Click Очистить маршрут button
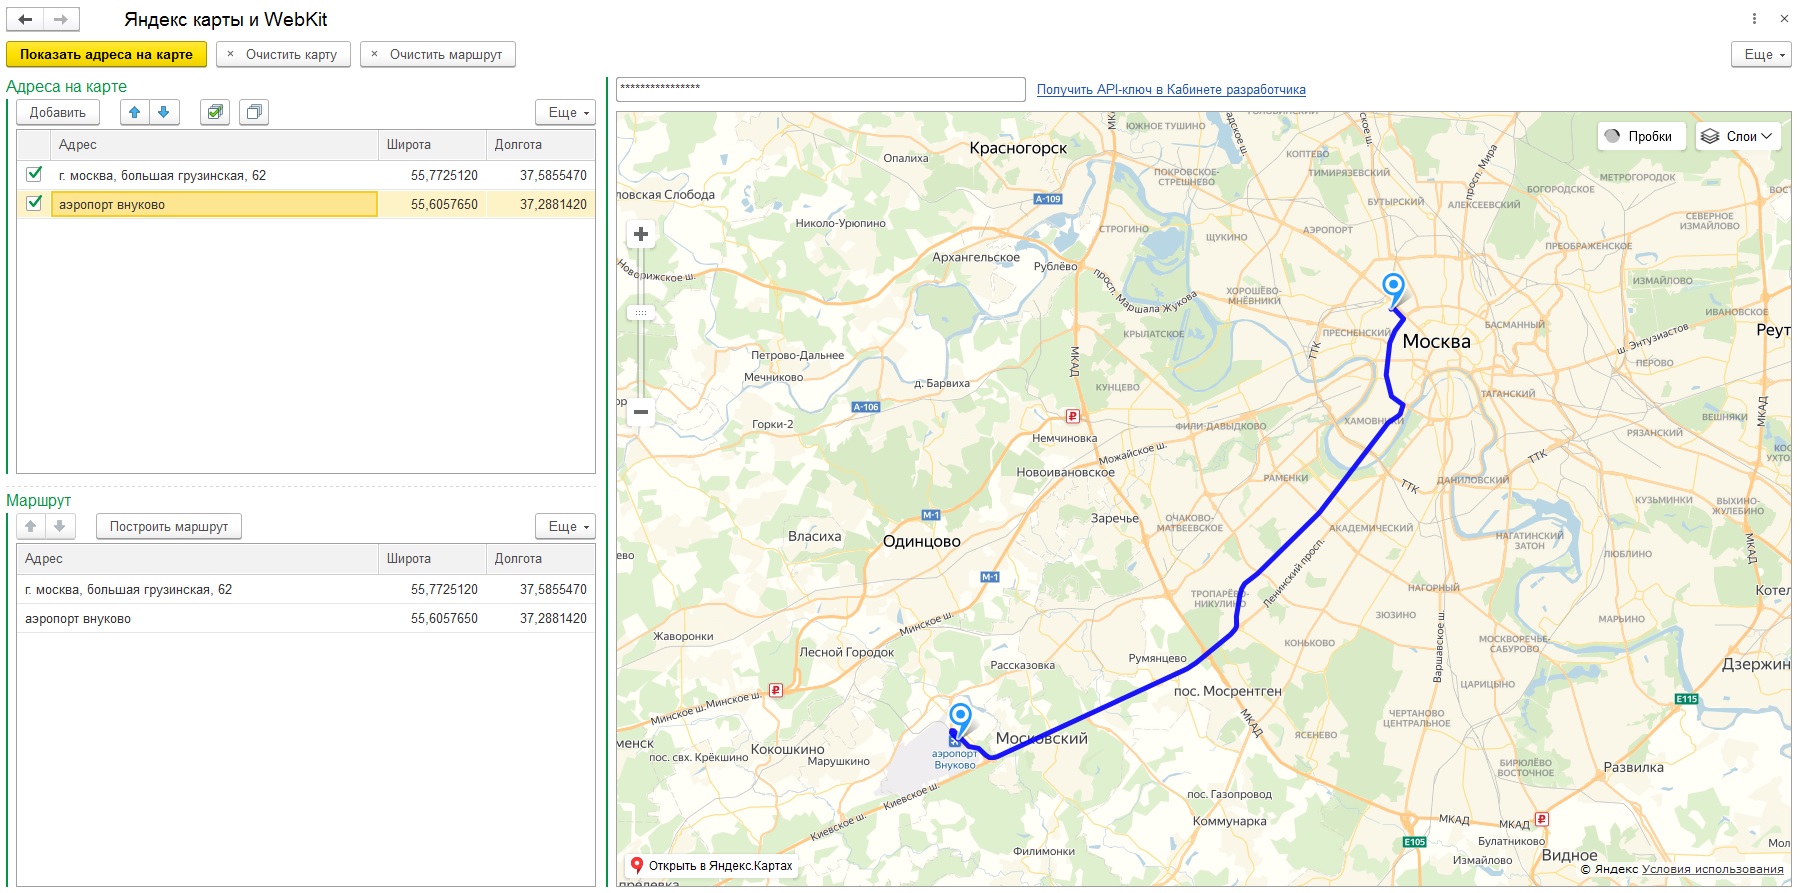 tap(438, 54)
